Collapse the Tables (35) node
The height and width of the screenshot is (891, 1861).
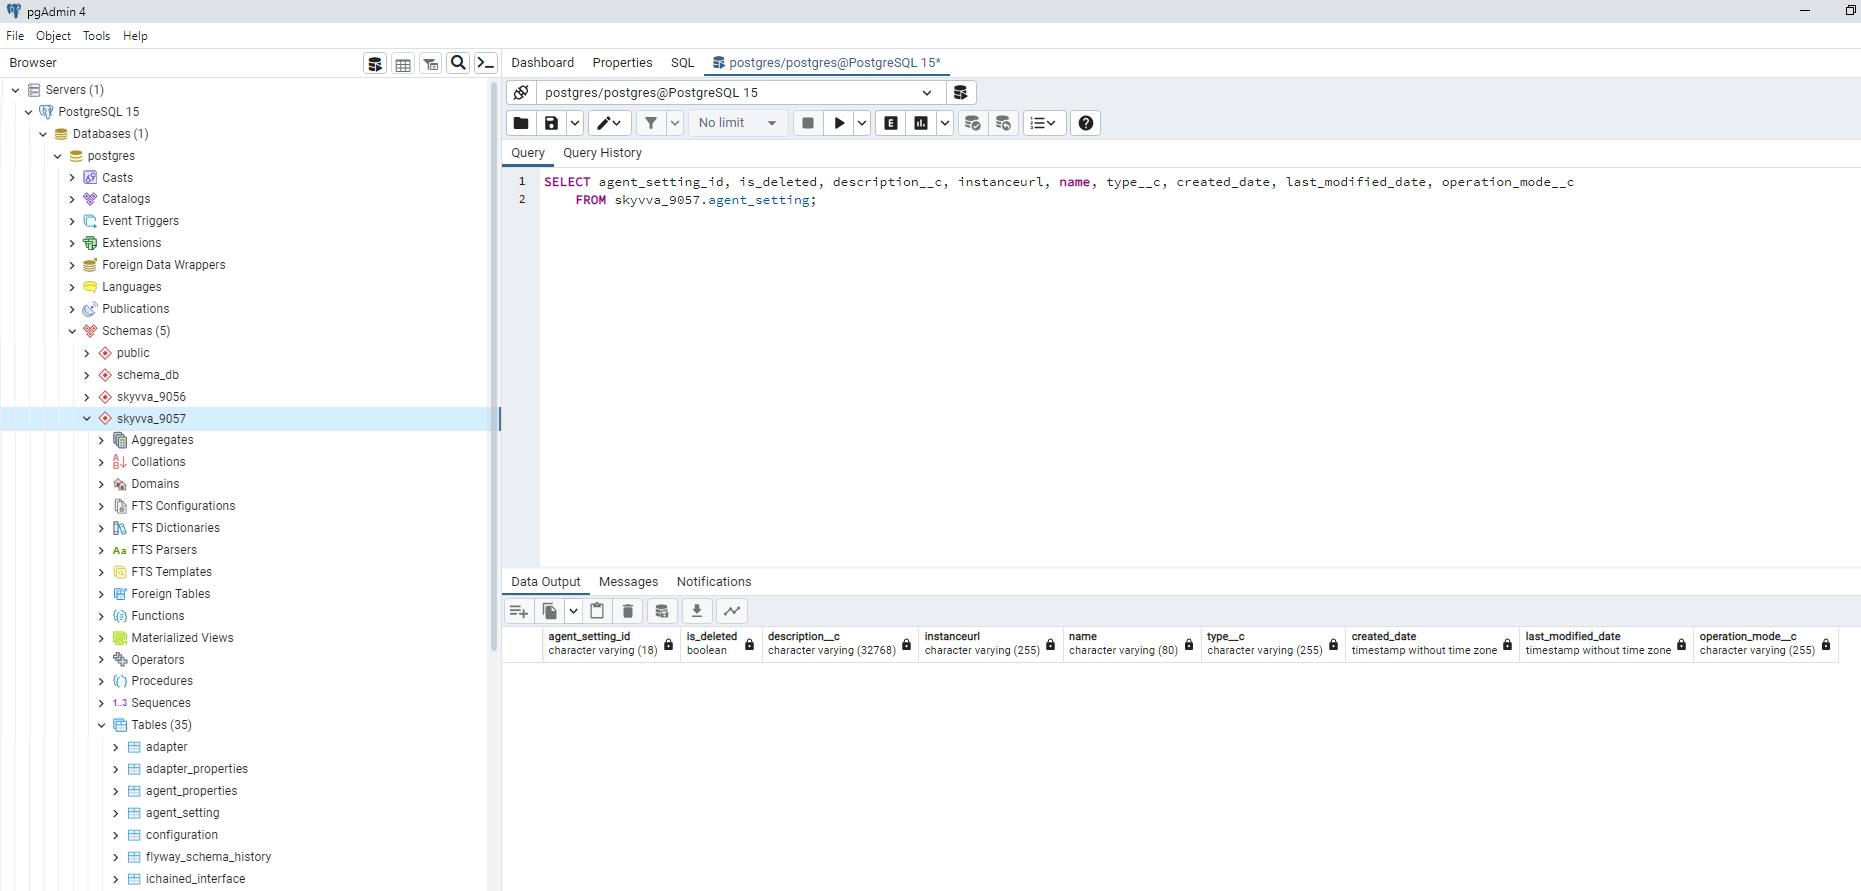[101, 725]
